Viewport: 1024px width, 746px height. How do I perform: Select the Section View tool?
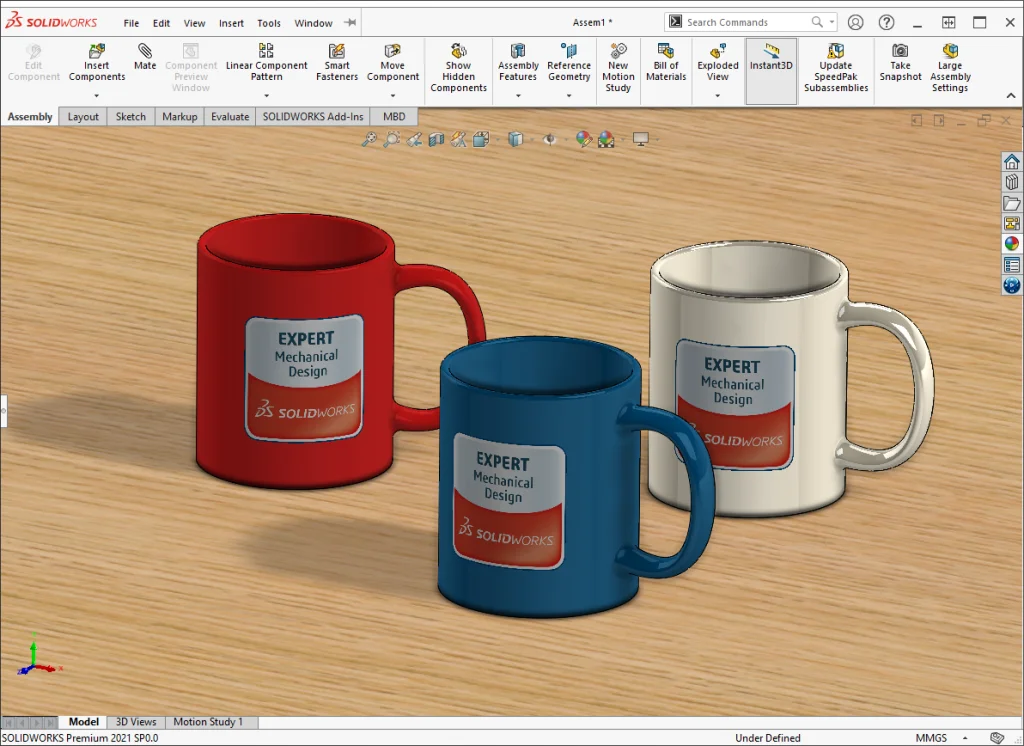436,140
